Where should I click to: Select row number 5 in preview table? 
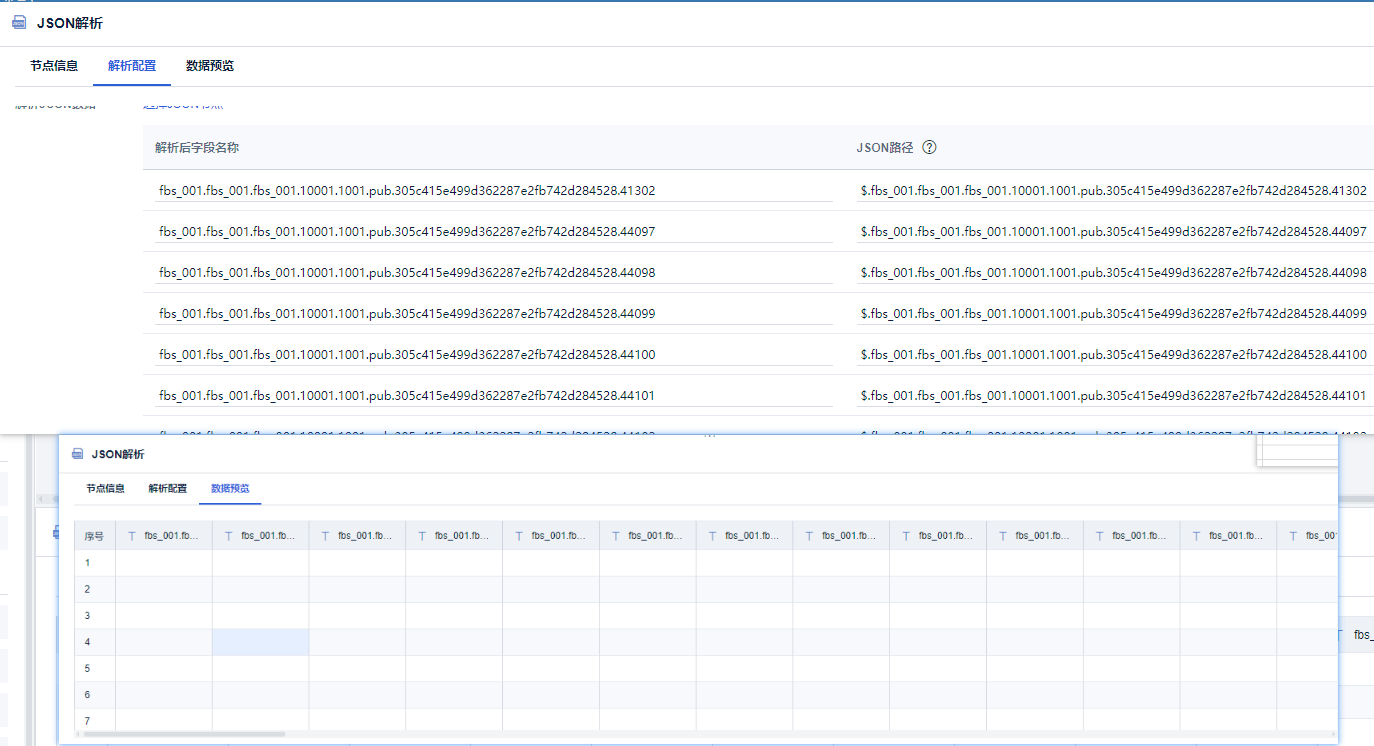[x=87, y=667]
